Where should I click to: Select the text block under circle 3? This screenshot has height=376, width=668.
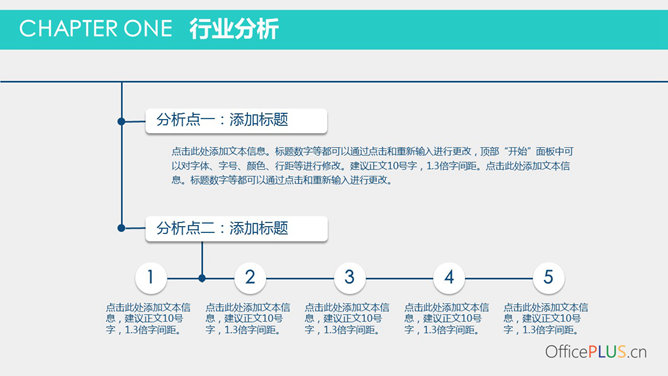click(x=347, y=319)
